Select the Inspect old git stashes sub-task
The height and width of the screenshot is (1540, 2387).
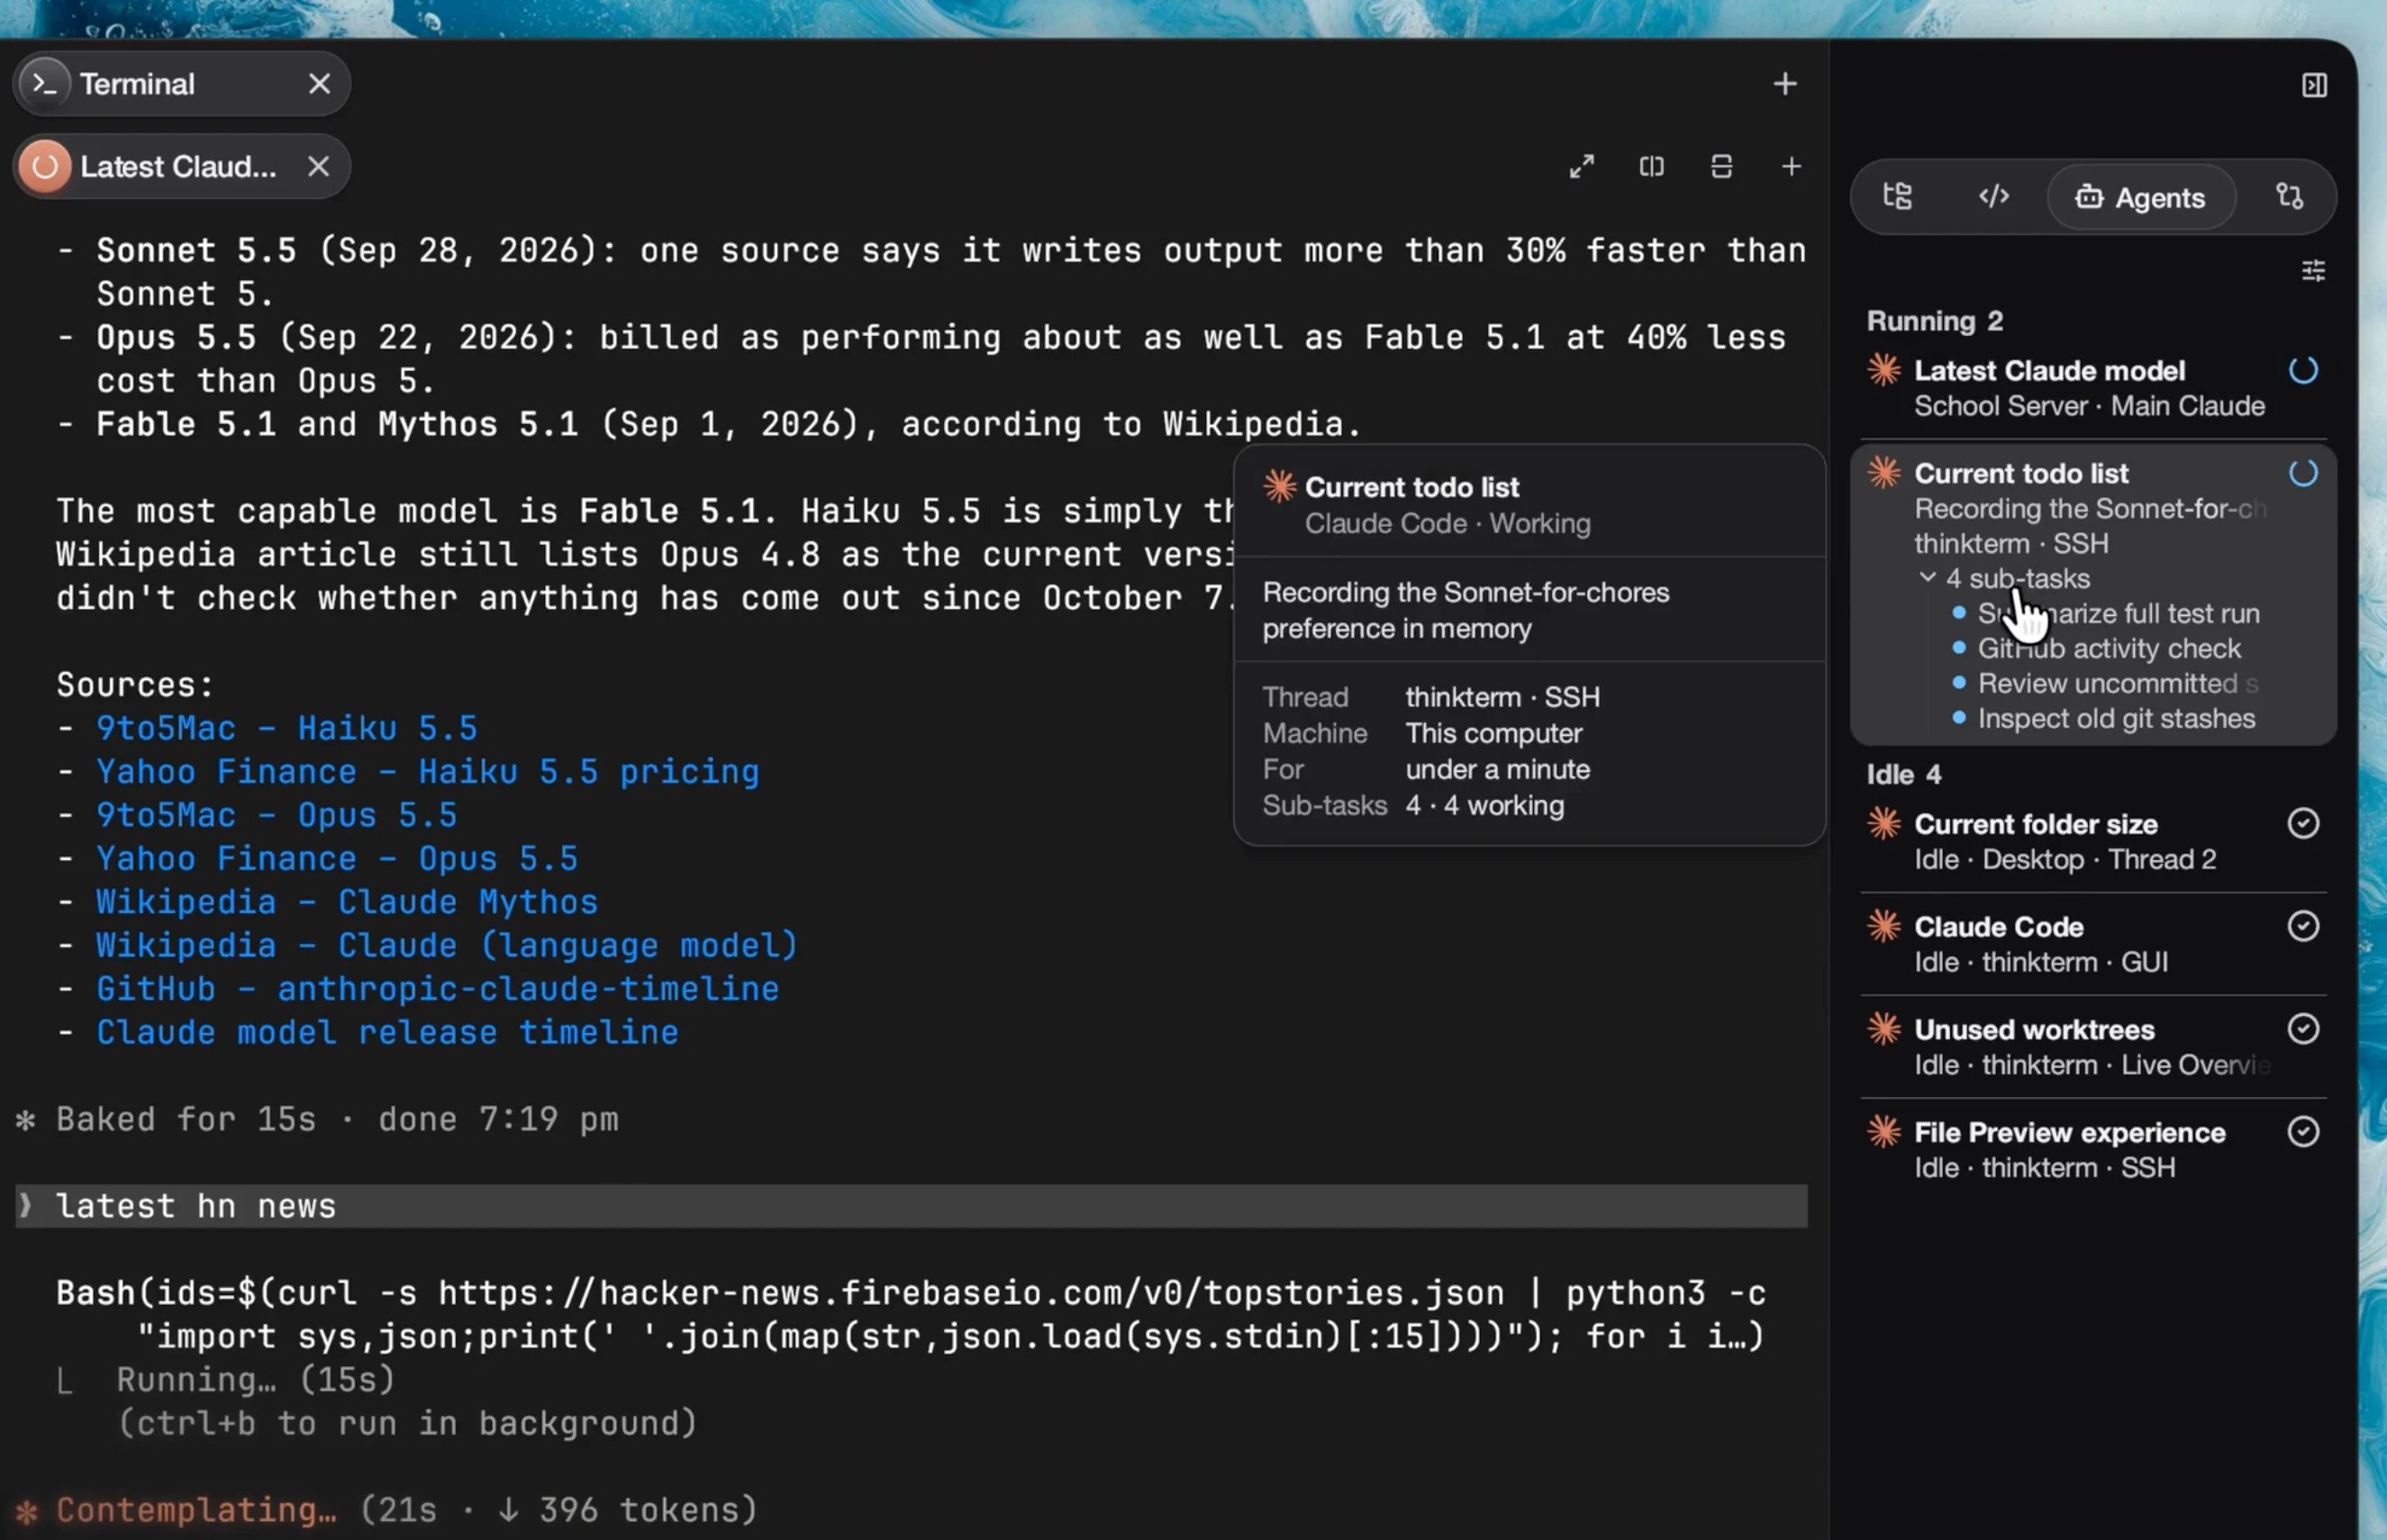(2116, 718)
